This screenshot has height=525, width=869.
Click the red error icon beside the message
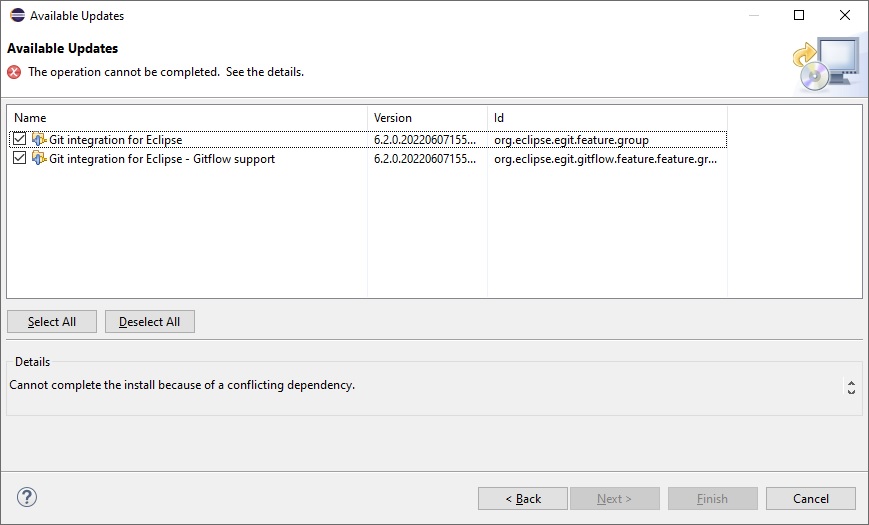[x=14, y=72]
